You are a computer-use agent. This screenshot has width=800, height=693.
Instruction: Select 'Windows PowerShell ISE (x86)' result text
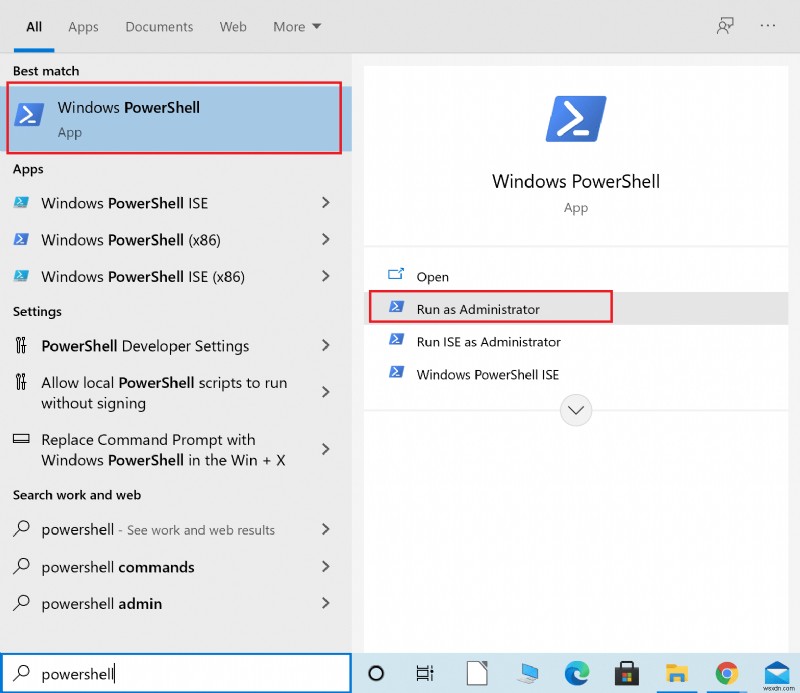pos(143,277)
